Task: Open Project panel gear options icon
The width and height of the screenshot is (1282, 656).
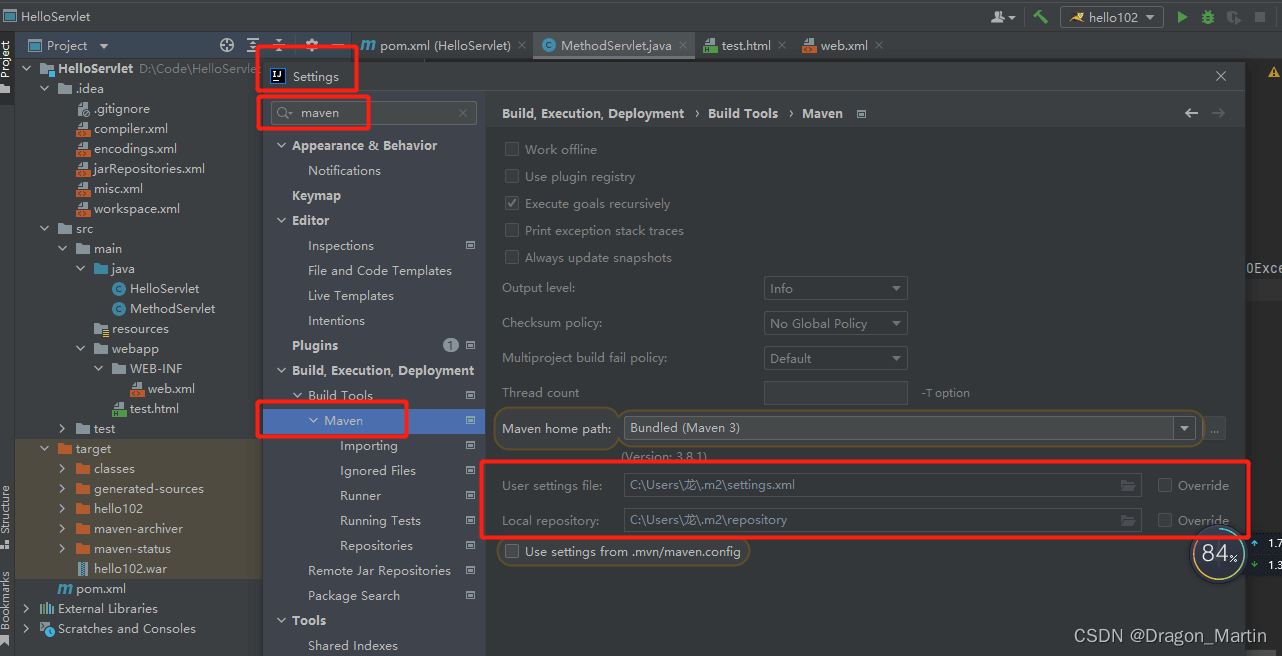Action: [312, 45]
